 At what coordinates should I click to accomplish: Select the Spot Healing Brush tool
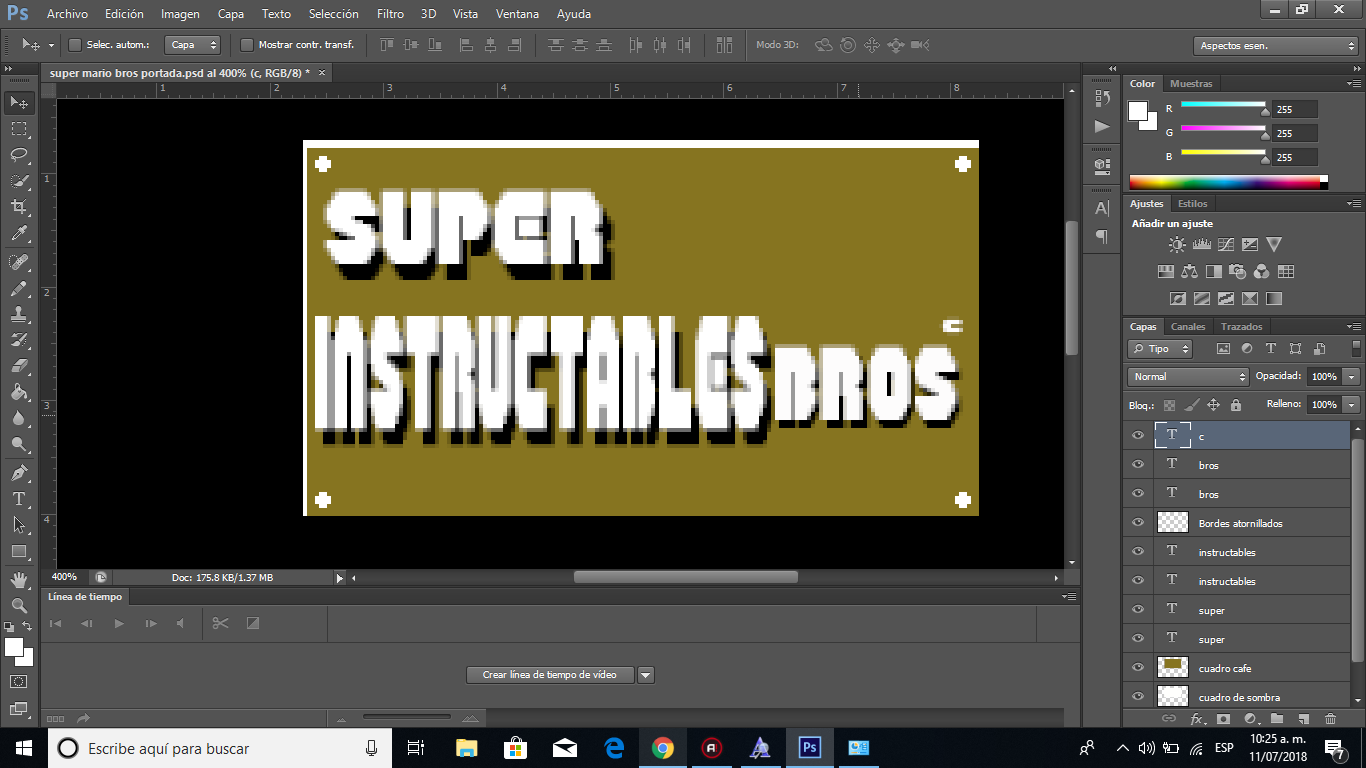(x=18, y=262)
